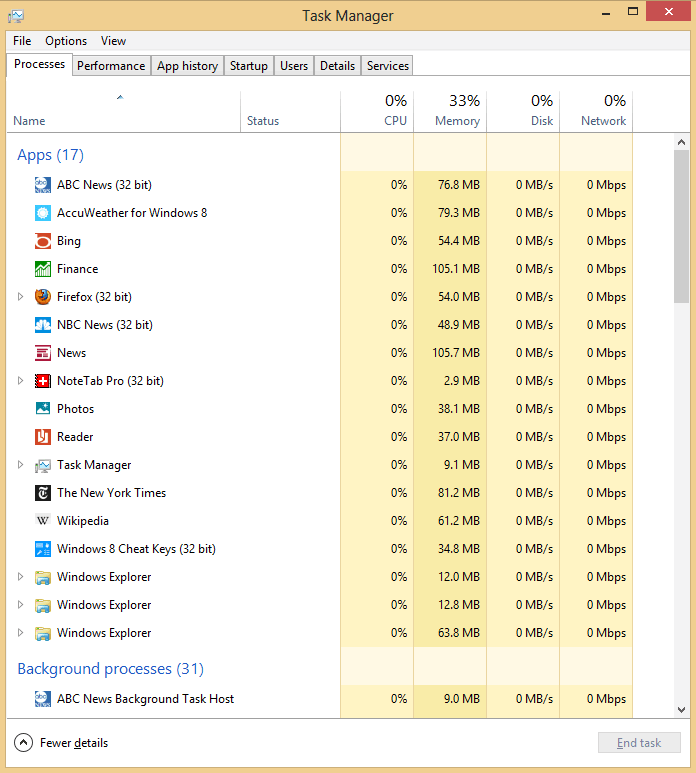Select the Finance process row name

tap(77, 269)
